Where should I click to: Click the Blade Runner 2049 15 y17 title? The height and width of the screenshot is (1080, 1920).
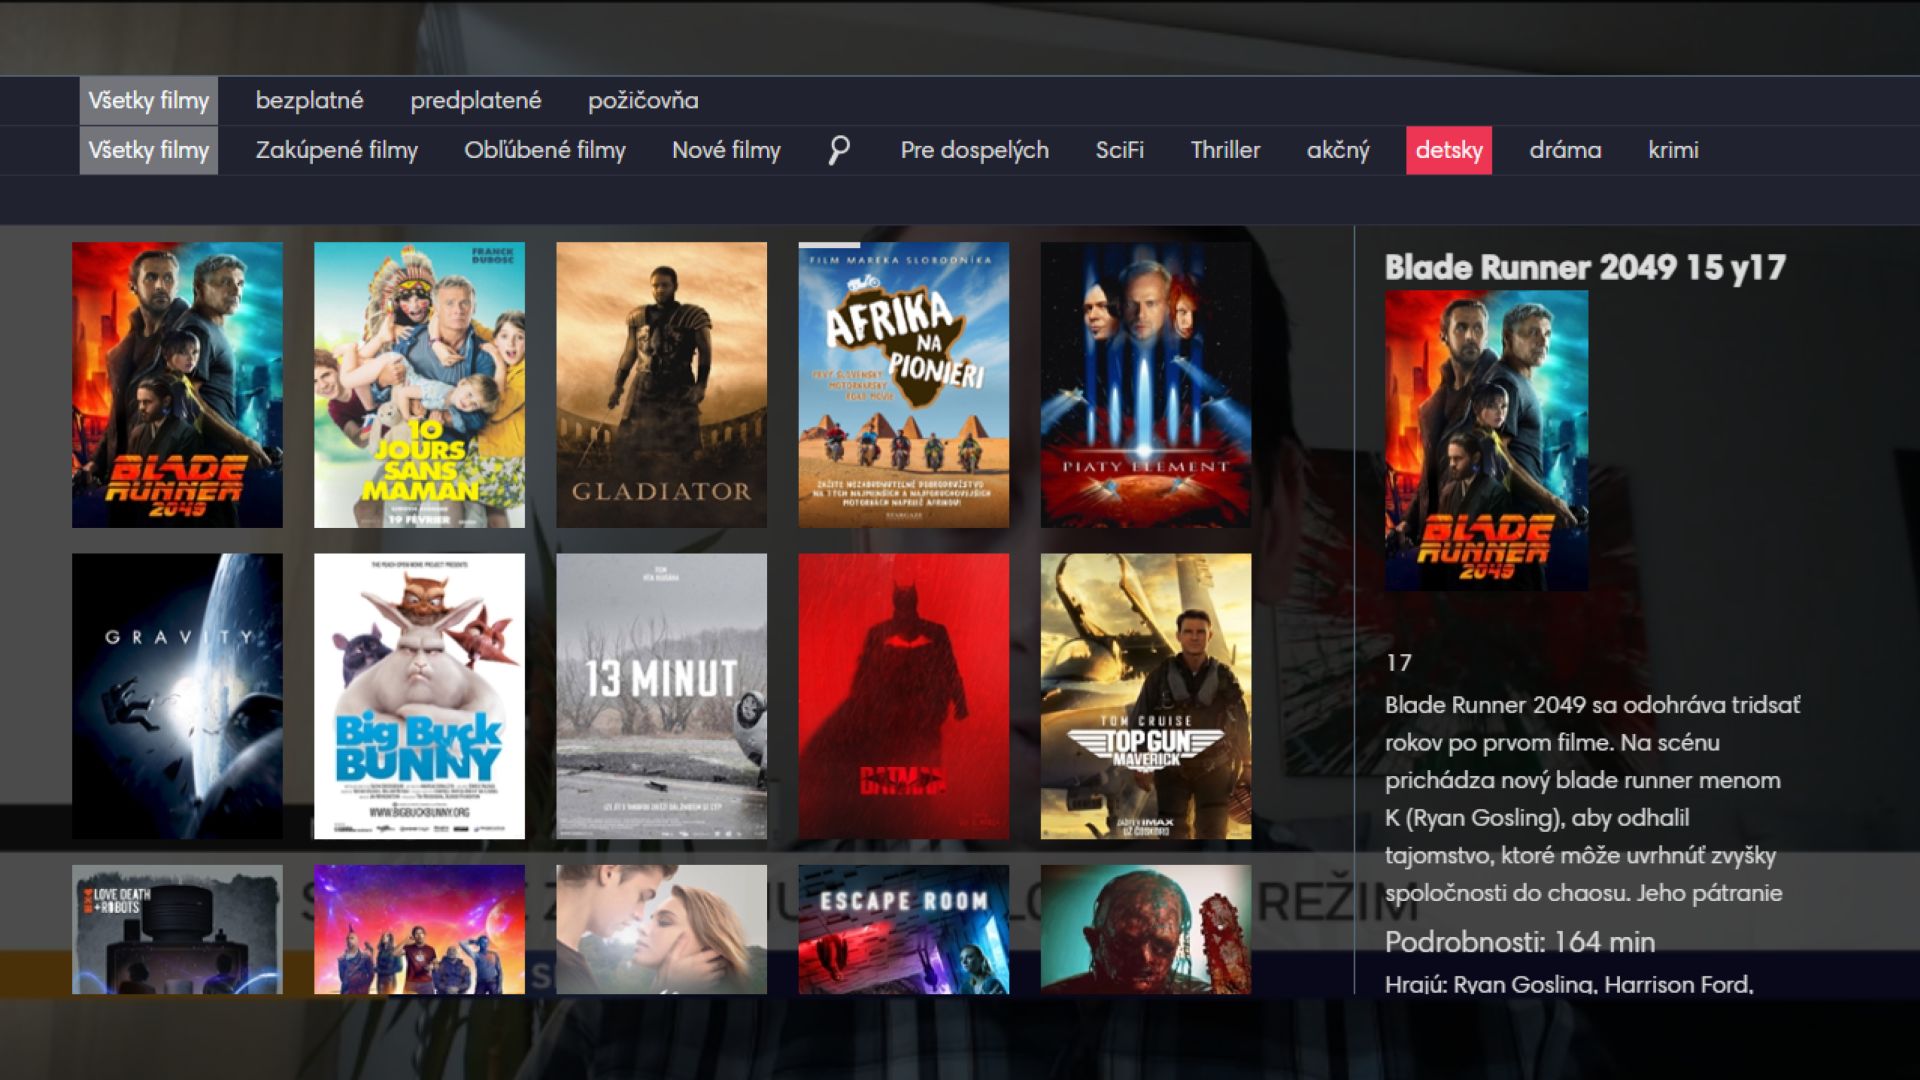point(1585,267)
